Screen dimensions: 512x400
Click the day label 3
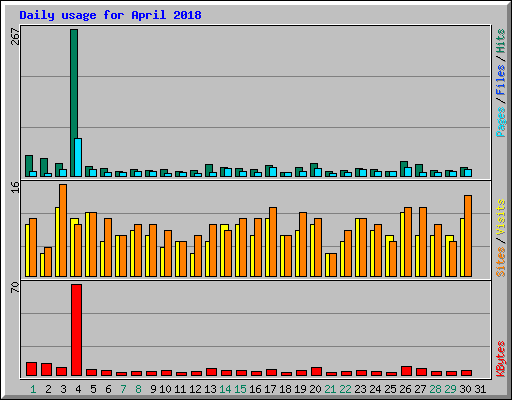point(63,389)
